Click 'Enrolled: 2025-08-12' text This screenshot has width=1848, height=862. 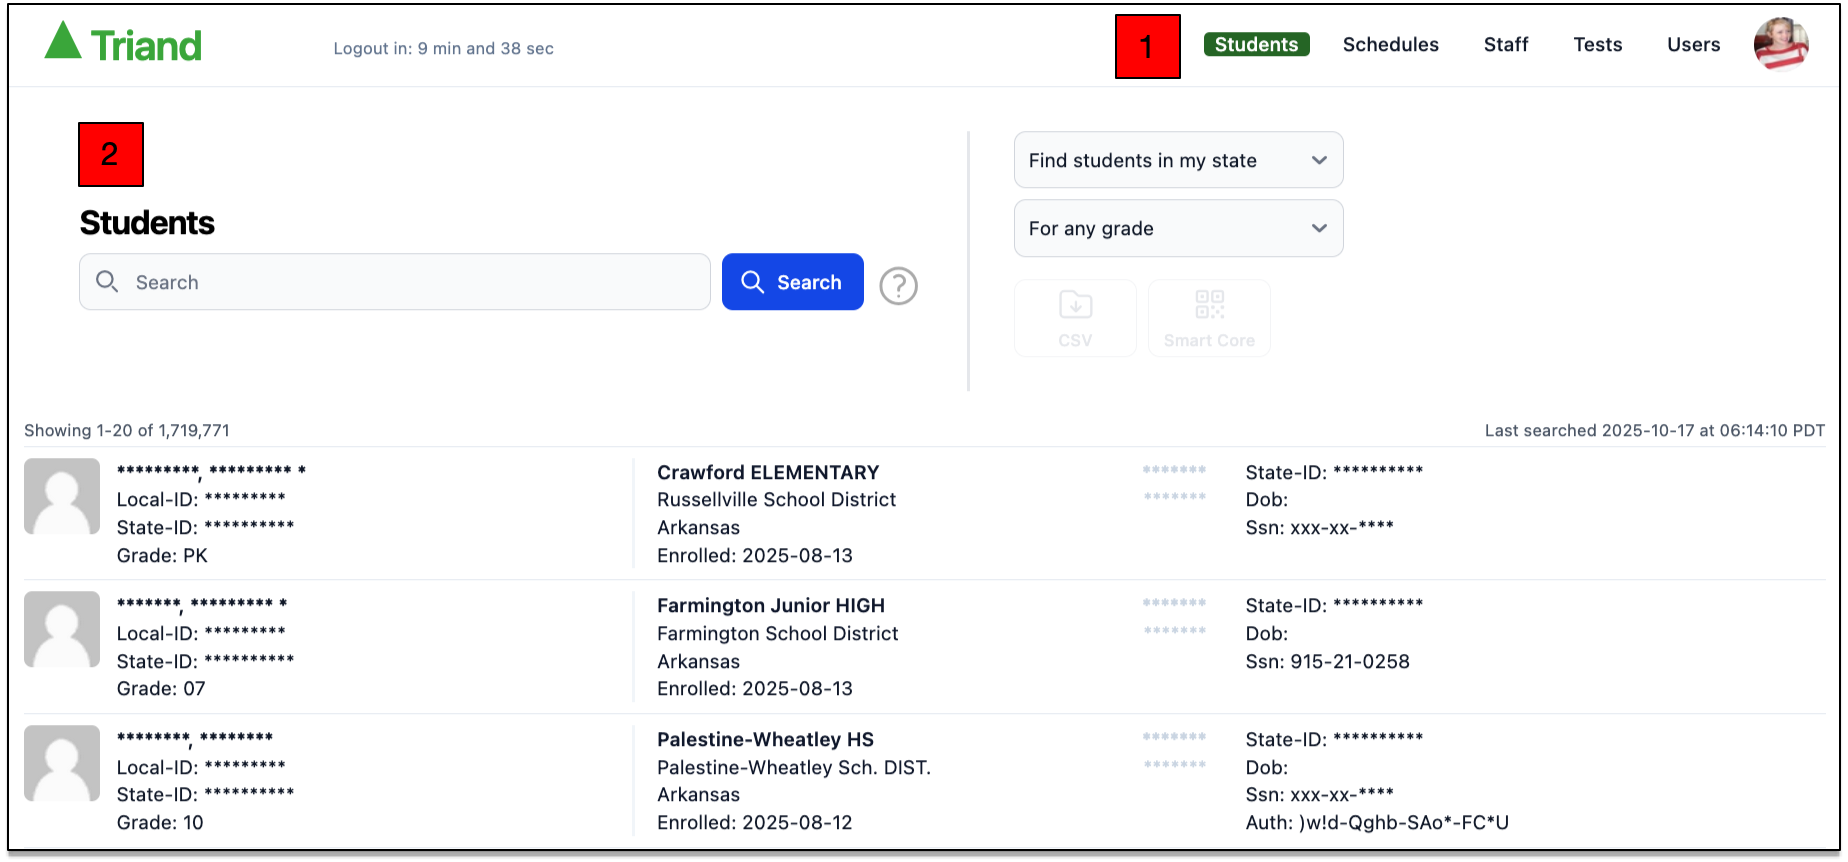754,822
